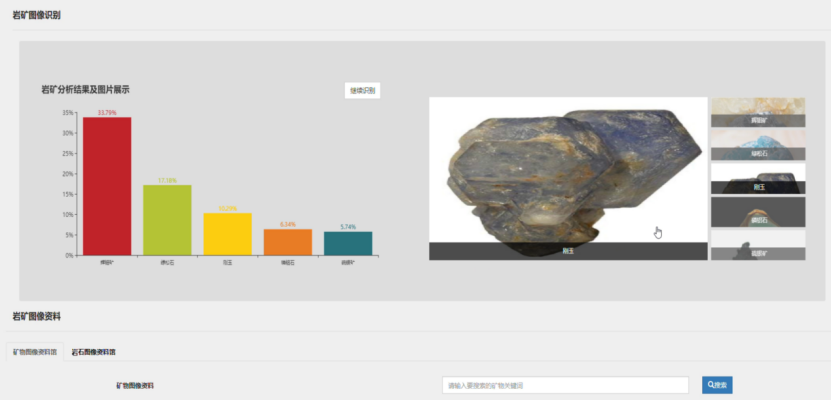Select the first thumbnail at the top of the list
This screenshot has height=401, width=831.
pos(757,112)
